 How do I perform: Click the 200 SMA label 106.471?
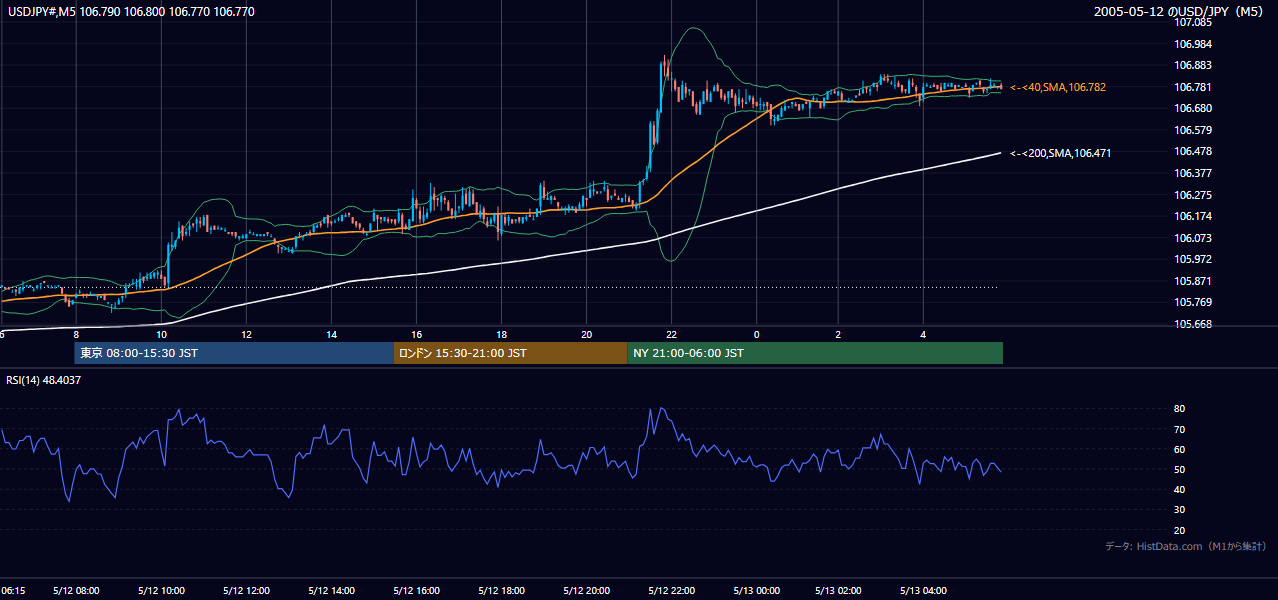[1060, 153]
